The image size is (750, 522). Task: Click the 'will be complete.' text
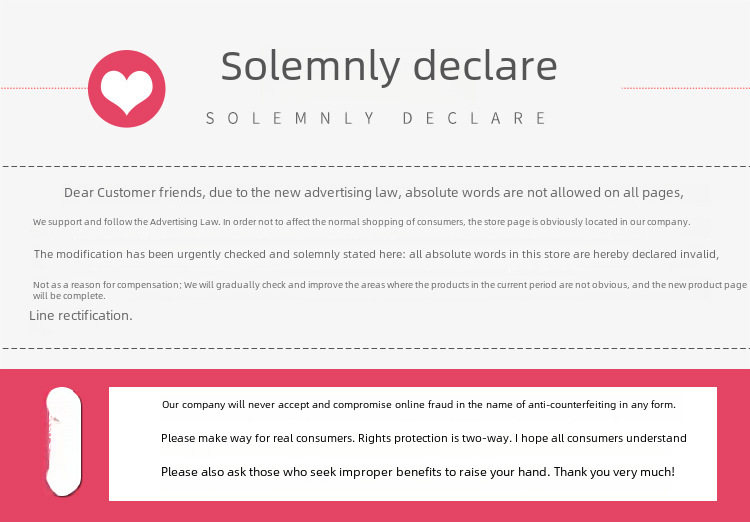coord(69,296)
